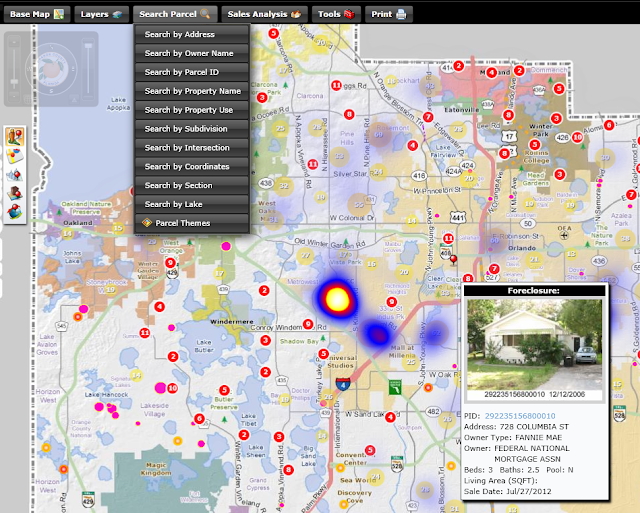The height and width of the screenshot is (513, 640).
Task: Select the globe pin tool
Action: click(15, 212)
